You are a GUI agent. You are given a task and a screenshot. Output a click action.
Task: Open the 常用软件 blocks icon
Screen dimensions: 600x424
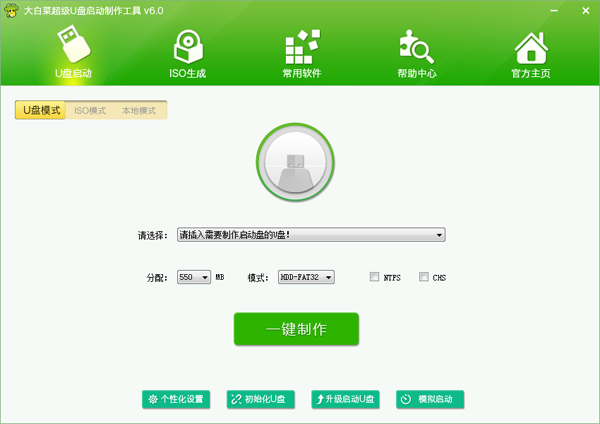tap(302, 47)
